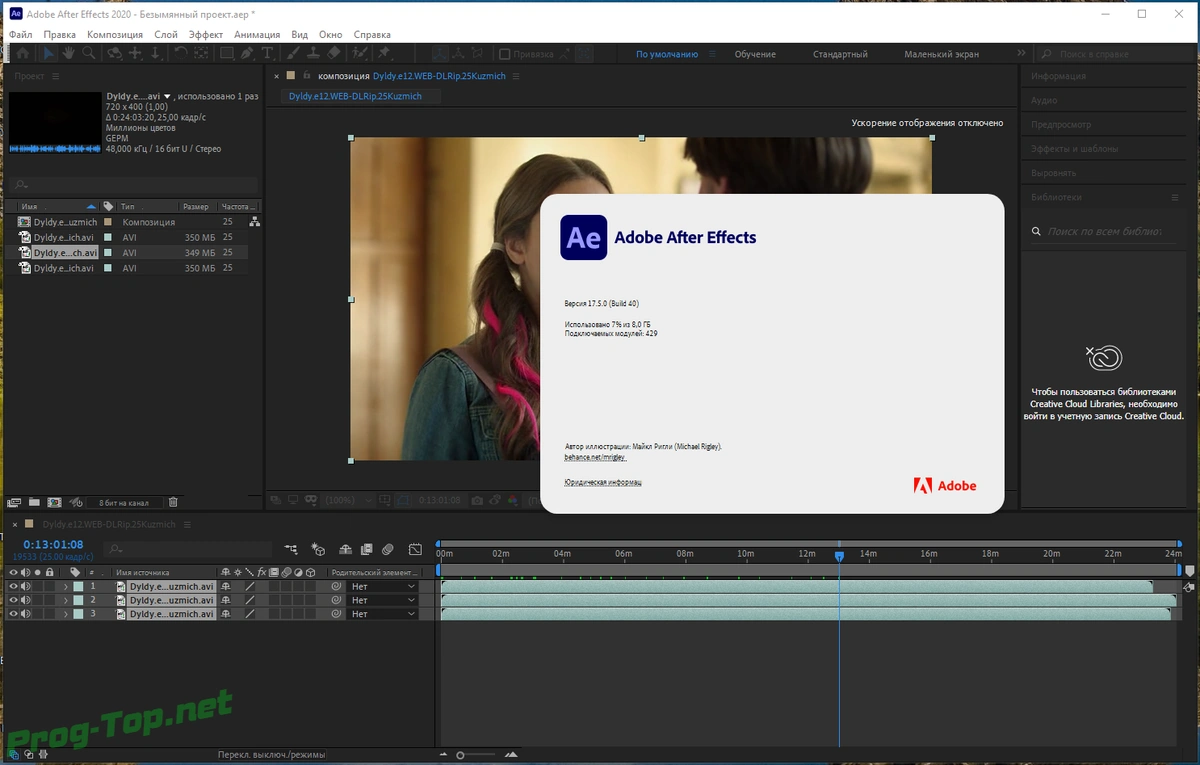The image size is (1200, 765).
Task: Expand layer 2 properties
Action: 66,600
